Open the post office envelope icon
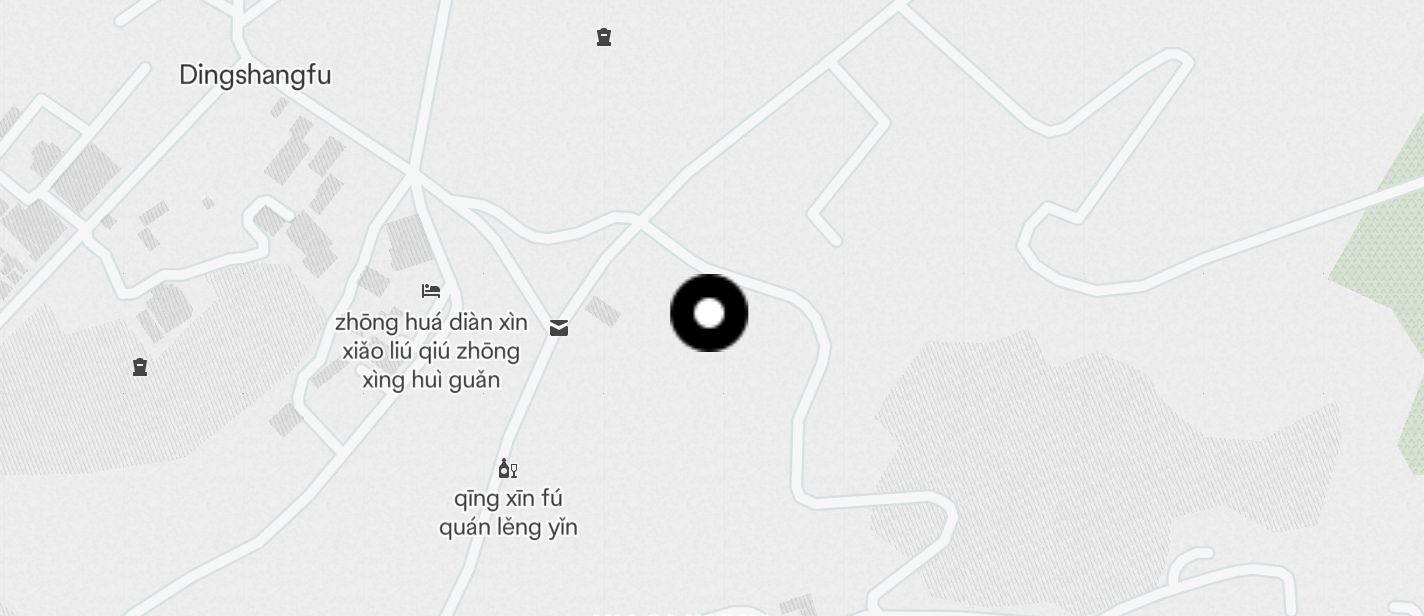1424x616 pixels. 559,328
